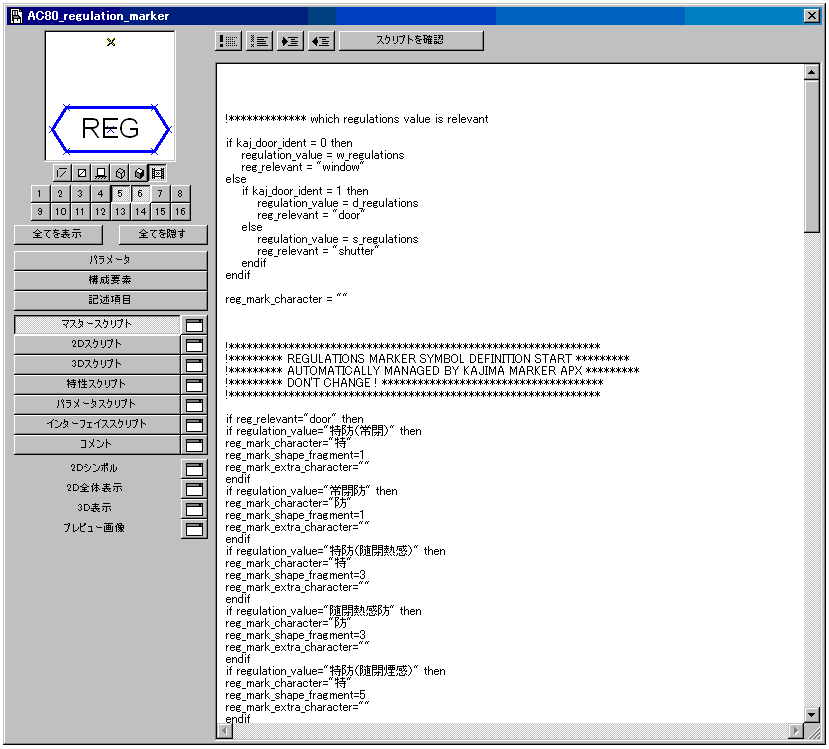Select the preview picture view icon

pyautogui.click(x=158, y=173)
